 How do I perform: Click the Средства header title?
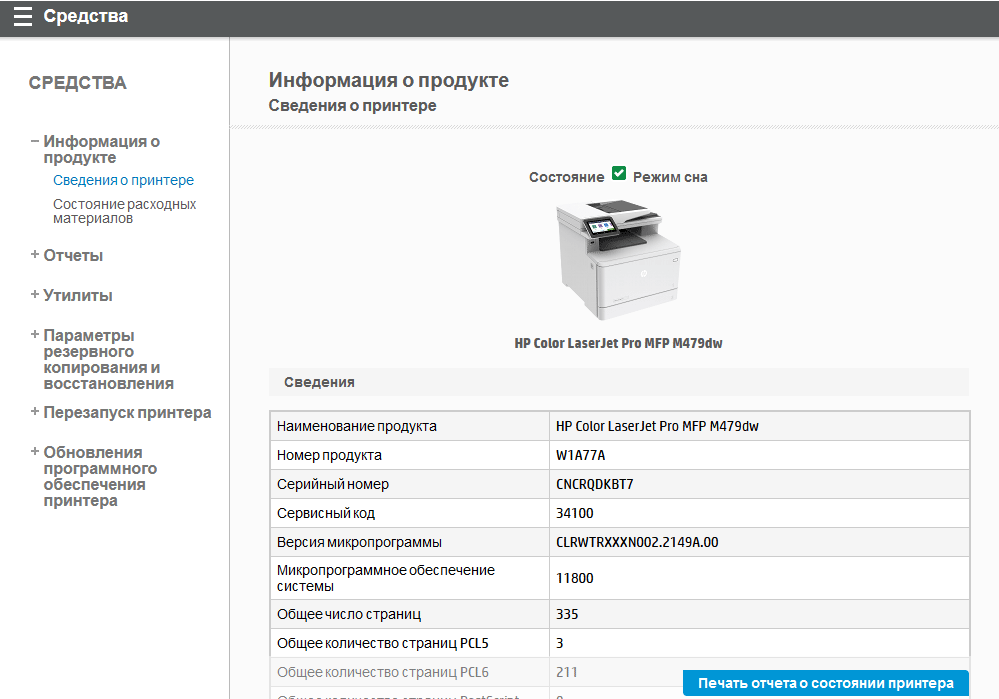click(85, 16)
